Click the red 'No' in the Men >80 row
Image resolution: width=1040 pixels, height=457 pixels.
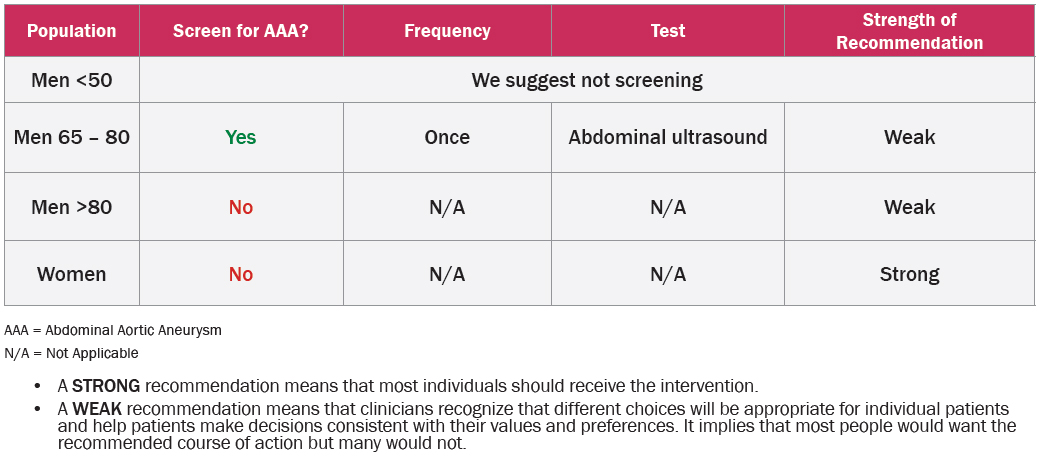point(241,207)
